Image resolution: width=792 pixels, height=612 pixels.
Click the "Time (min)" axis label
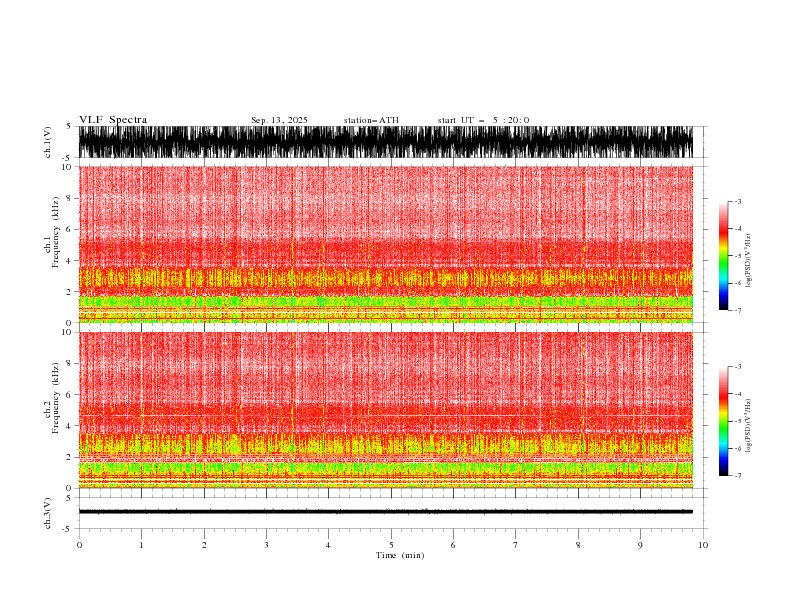400,555
